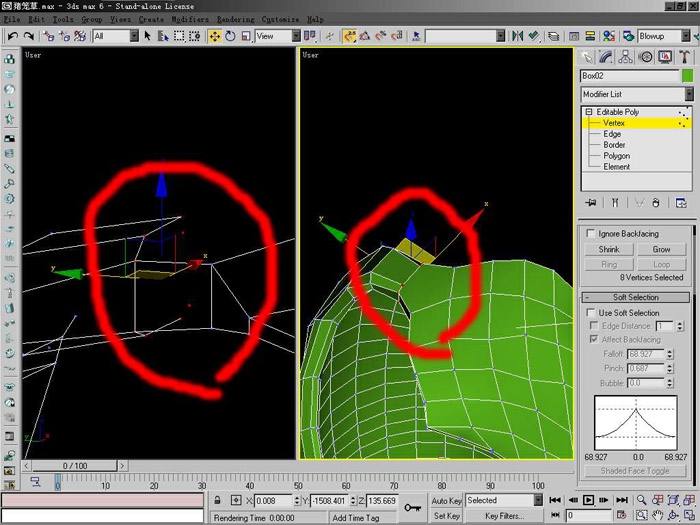Screen dimensions: 700x525
Task: Click the Zoom magnifier viewport control
Action: 642,500
